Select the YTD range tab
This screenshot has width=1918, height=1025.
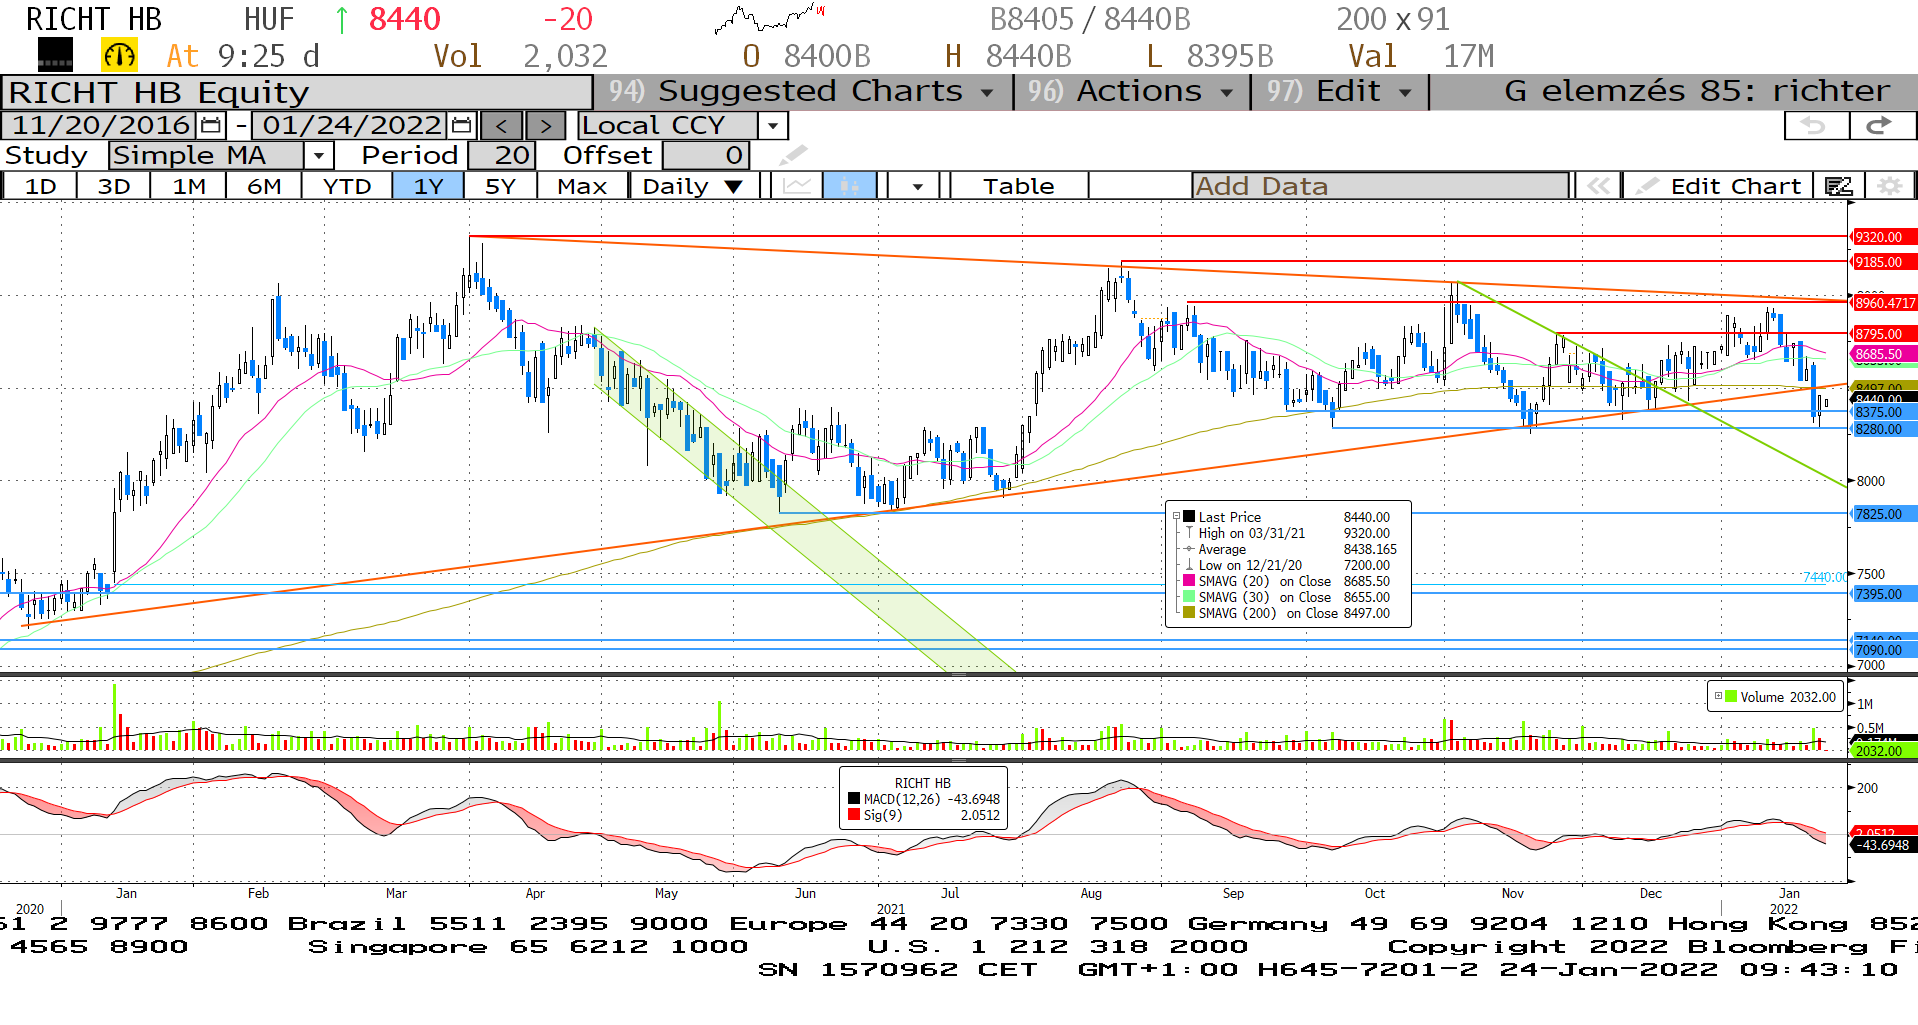pos(347,186)
